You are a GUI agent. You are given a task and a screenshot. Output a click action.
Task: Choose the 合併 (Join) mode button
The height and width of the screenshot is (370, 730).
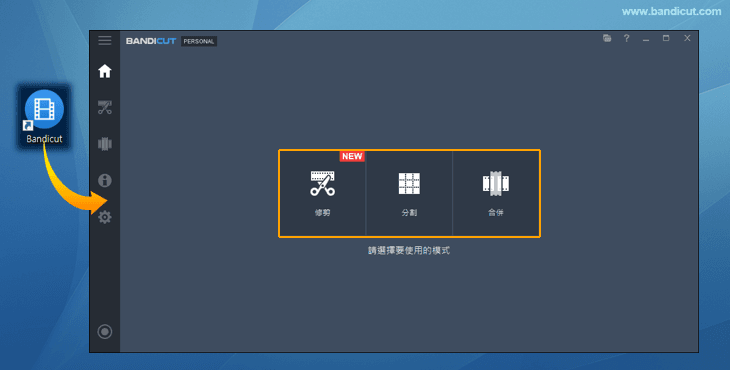(x=496, y=194)
